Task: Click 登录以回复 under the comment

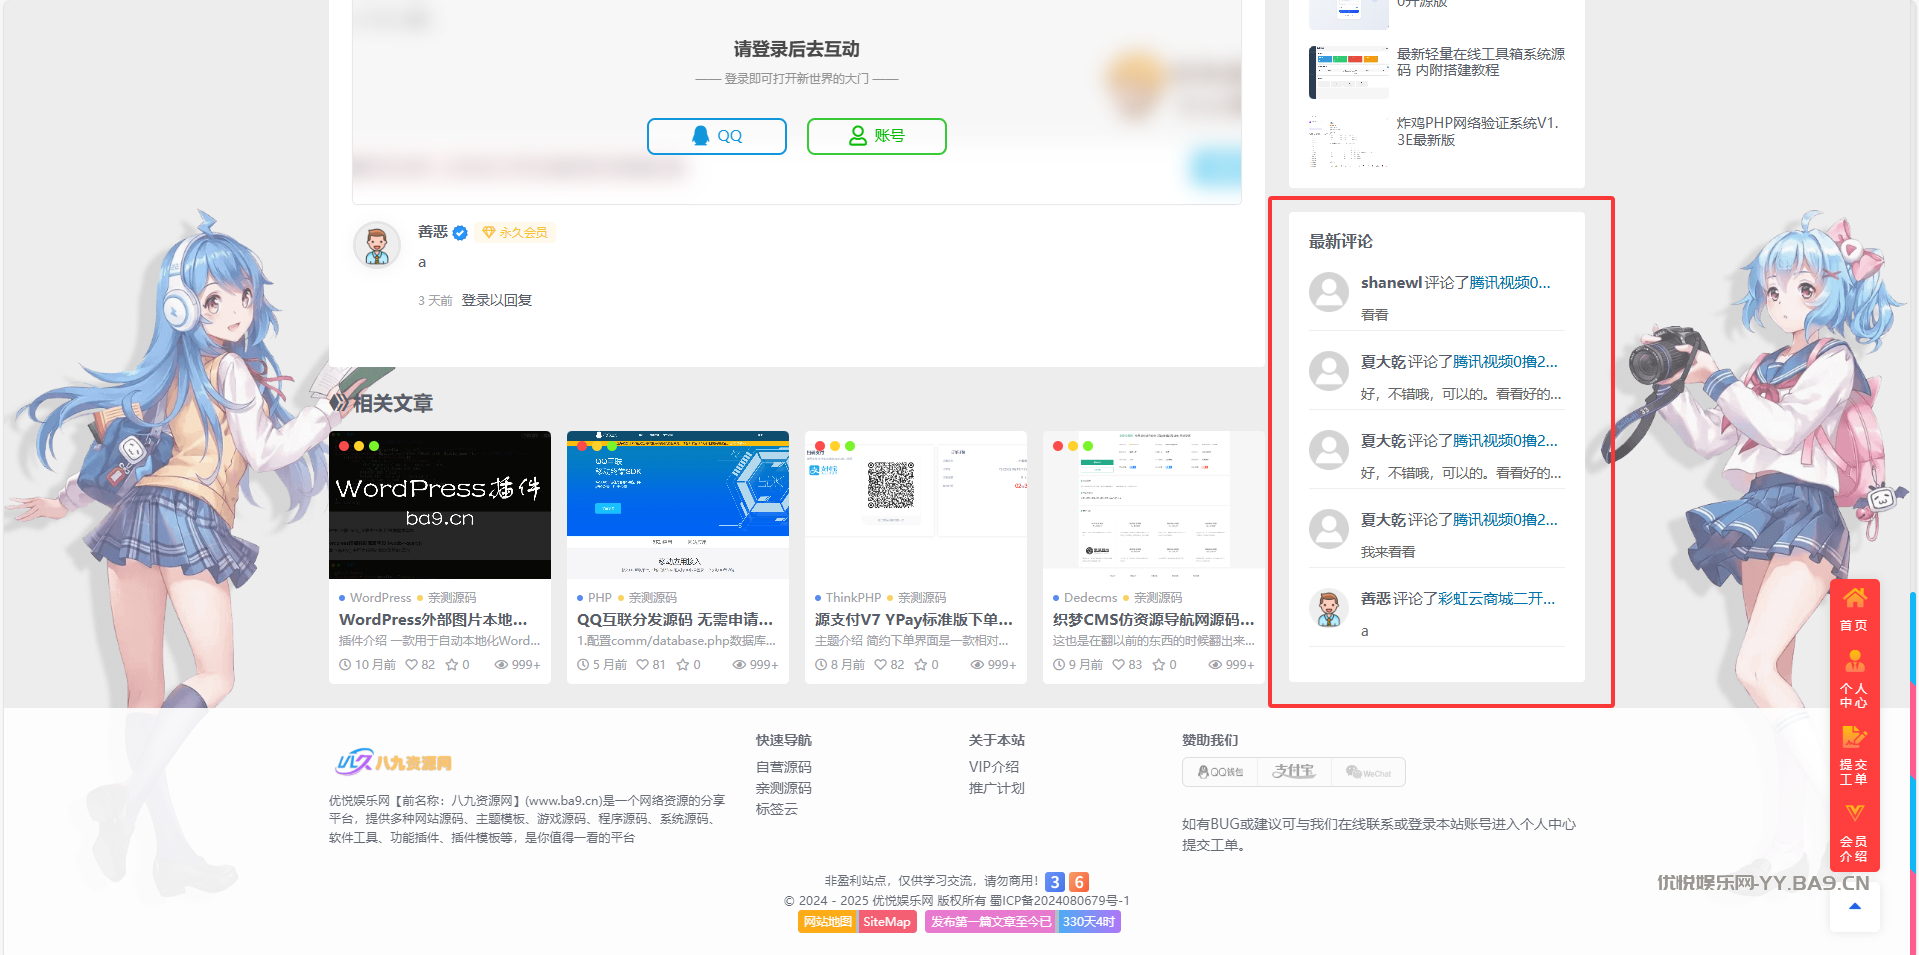Action: pos(496,300)
